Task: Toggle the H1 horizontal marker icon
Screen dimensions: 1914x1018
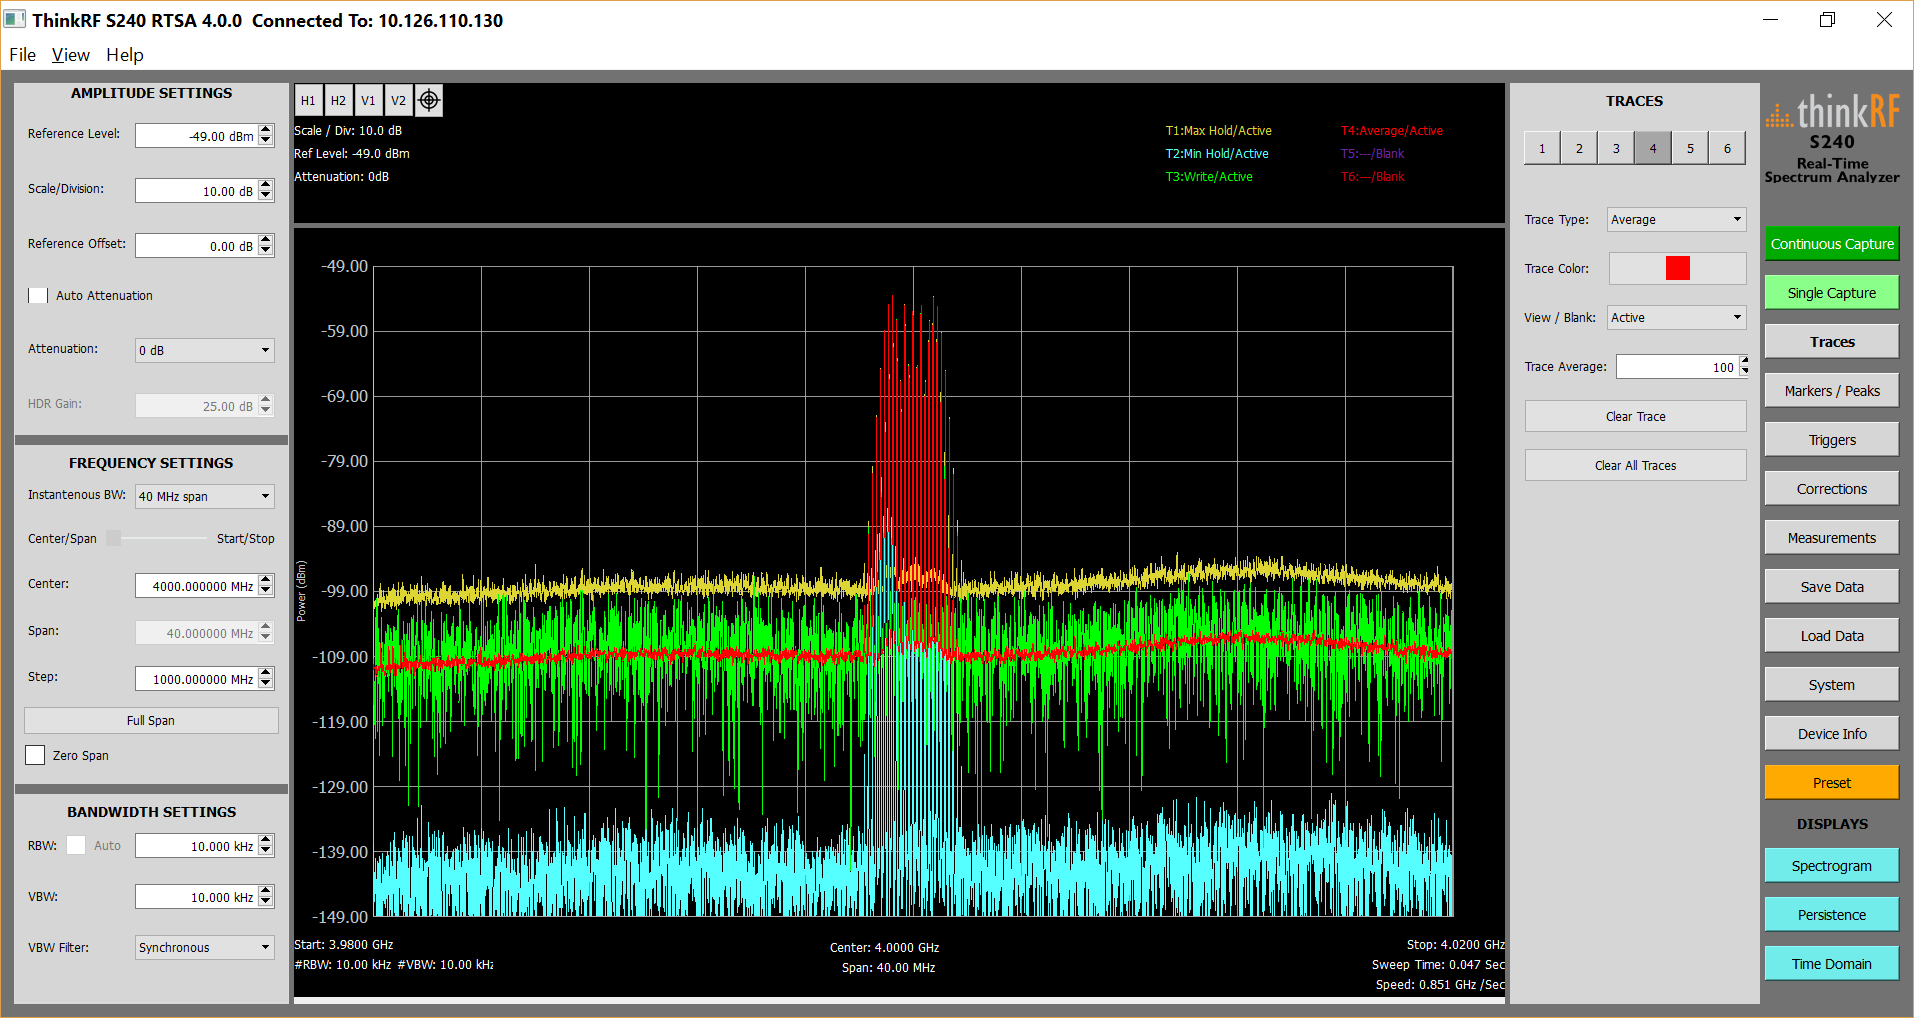Action: (x=308, y=100)
